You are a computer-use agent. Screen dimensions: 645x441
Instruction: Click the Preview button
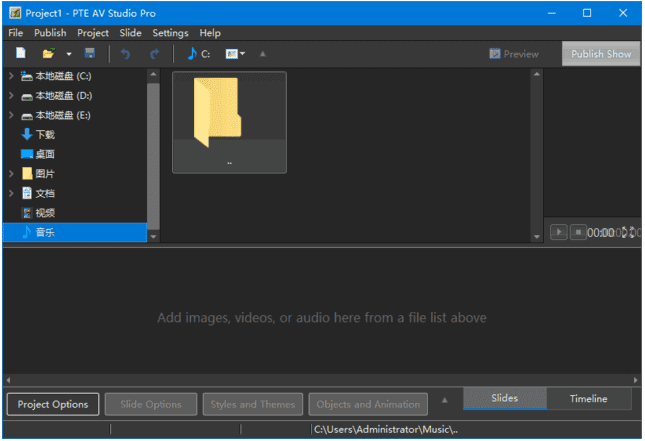(514, 54)
